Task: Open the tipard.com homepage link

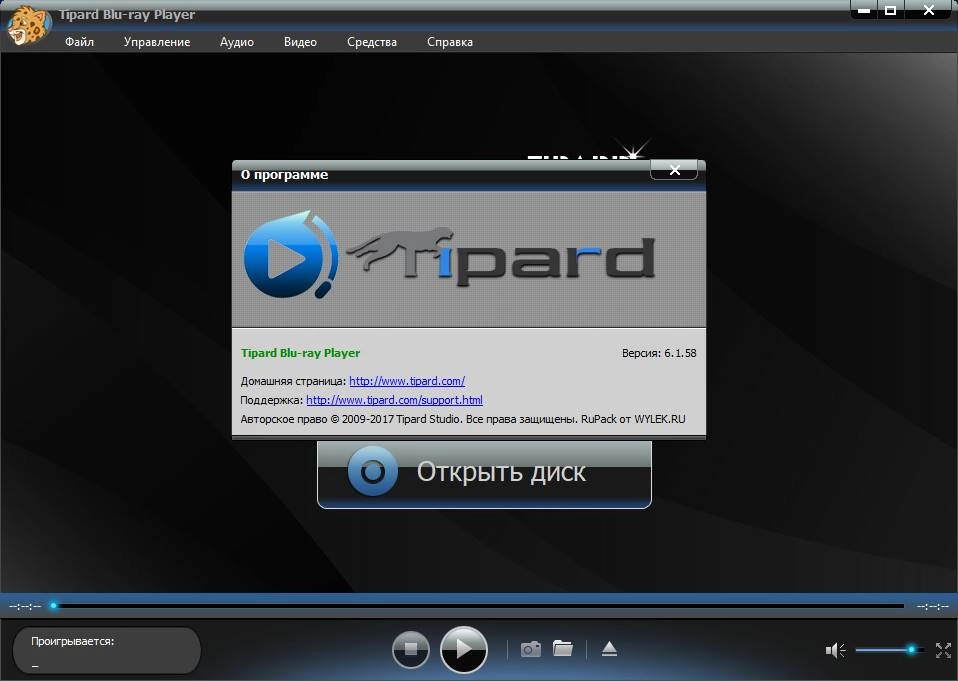Action: pos(407,381)
